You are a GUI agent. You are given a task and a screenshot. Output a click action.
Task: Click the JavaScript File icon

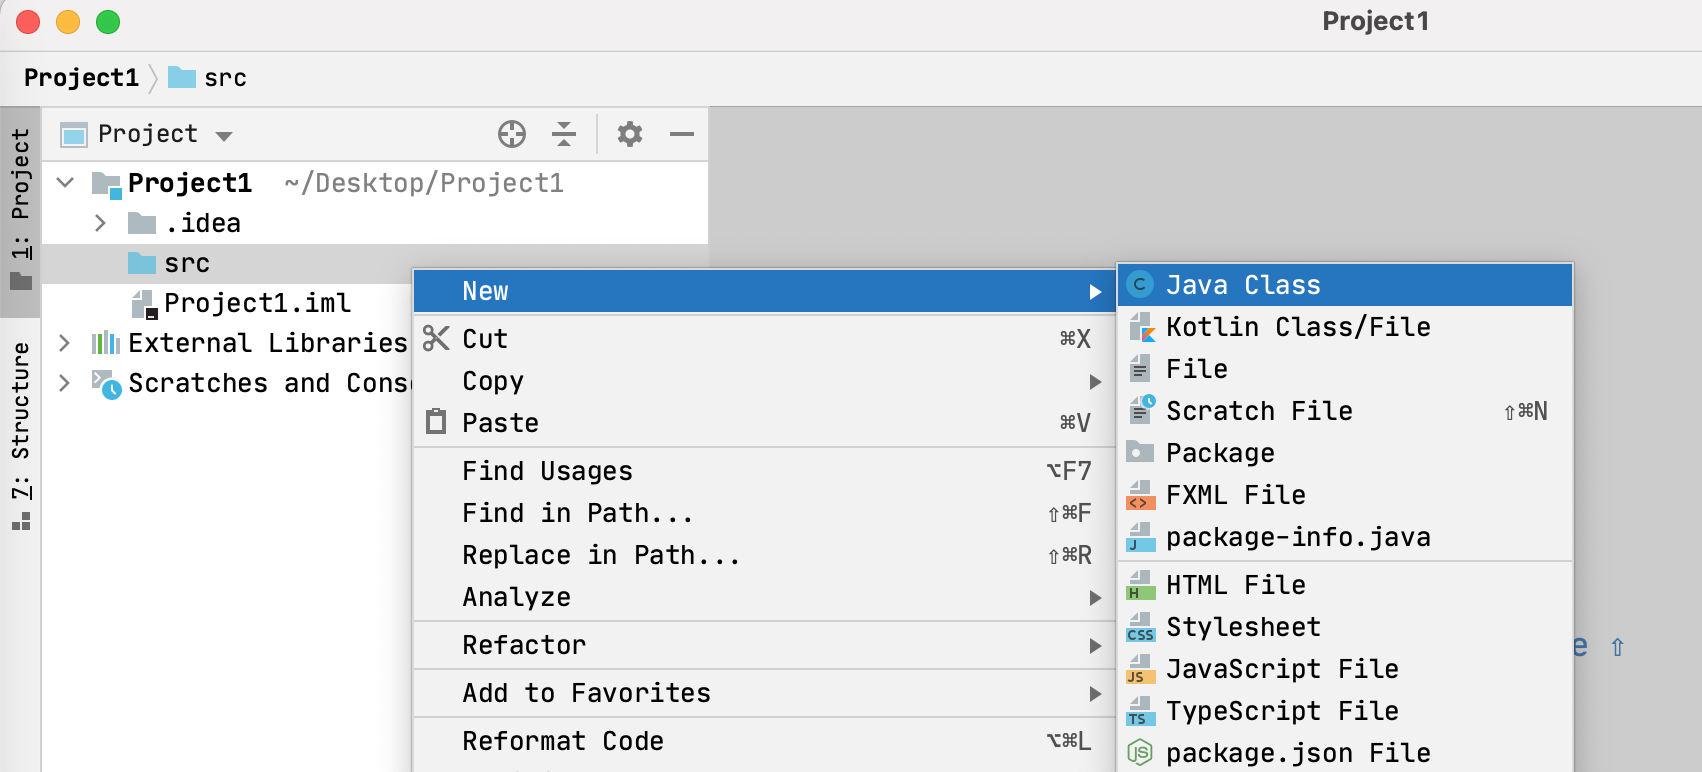(x=1141, y=669)
